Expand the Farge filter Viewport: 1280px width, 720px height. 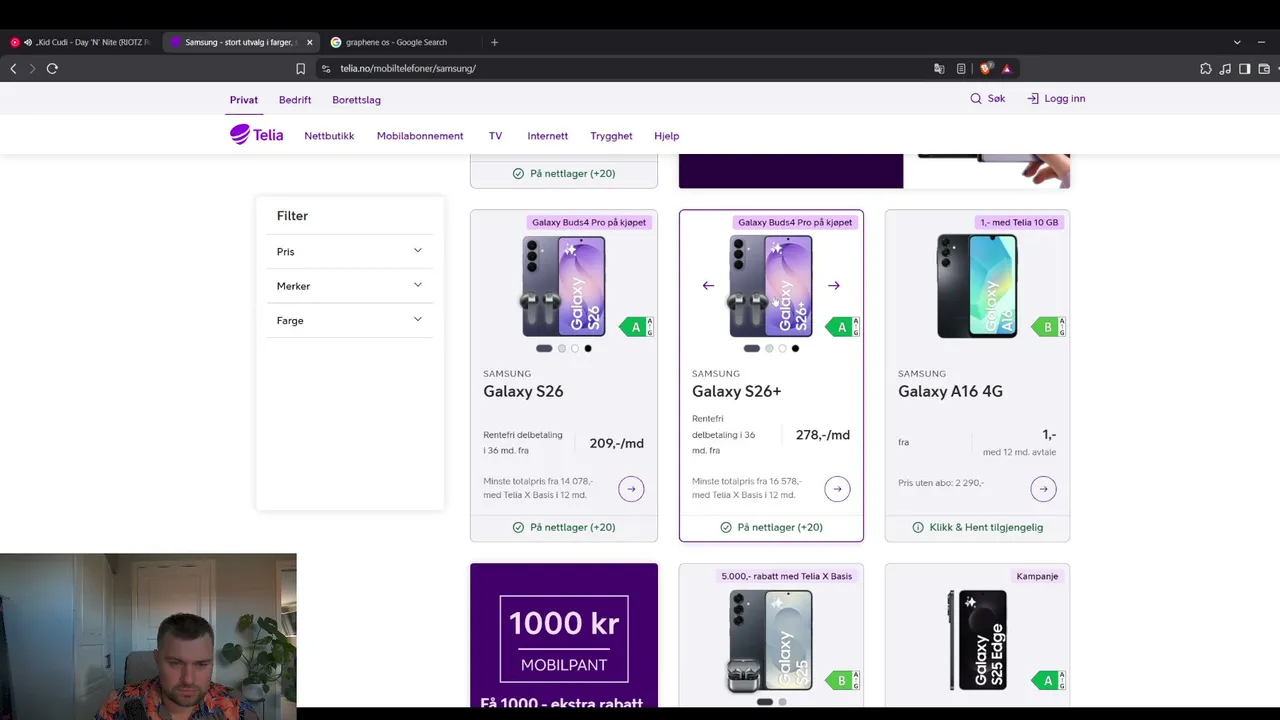(x=349, y=320)
